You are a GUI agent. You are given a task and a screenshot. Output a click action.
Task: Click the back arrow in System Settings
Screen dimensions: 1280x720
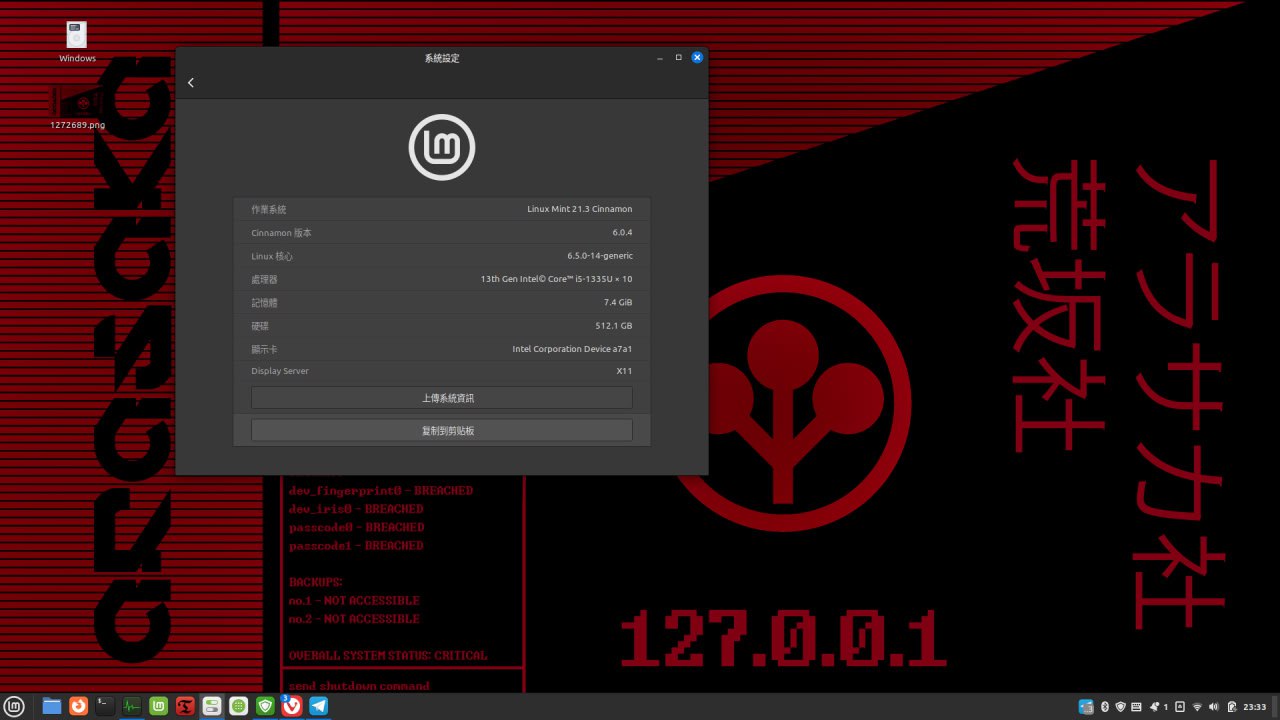pos(191,83)
